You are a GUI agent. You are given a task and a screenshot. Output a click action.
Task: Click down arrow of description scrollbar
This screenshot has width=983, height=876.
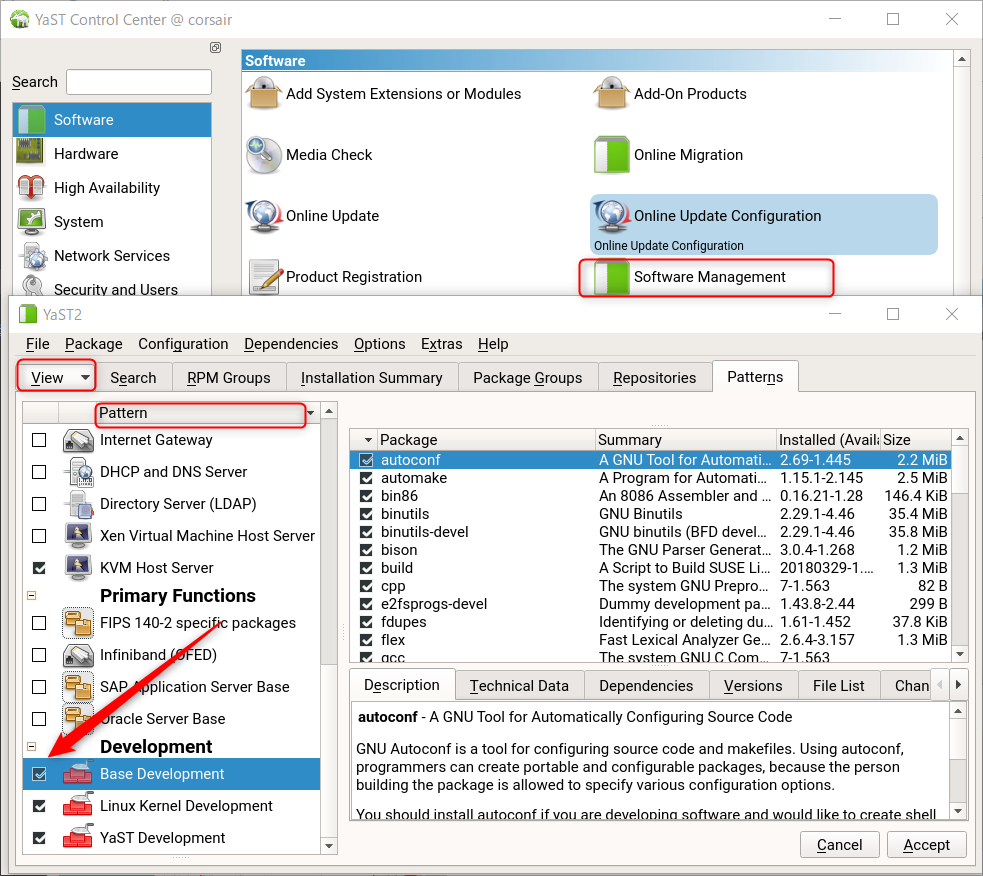coord(958,811)
